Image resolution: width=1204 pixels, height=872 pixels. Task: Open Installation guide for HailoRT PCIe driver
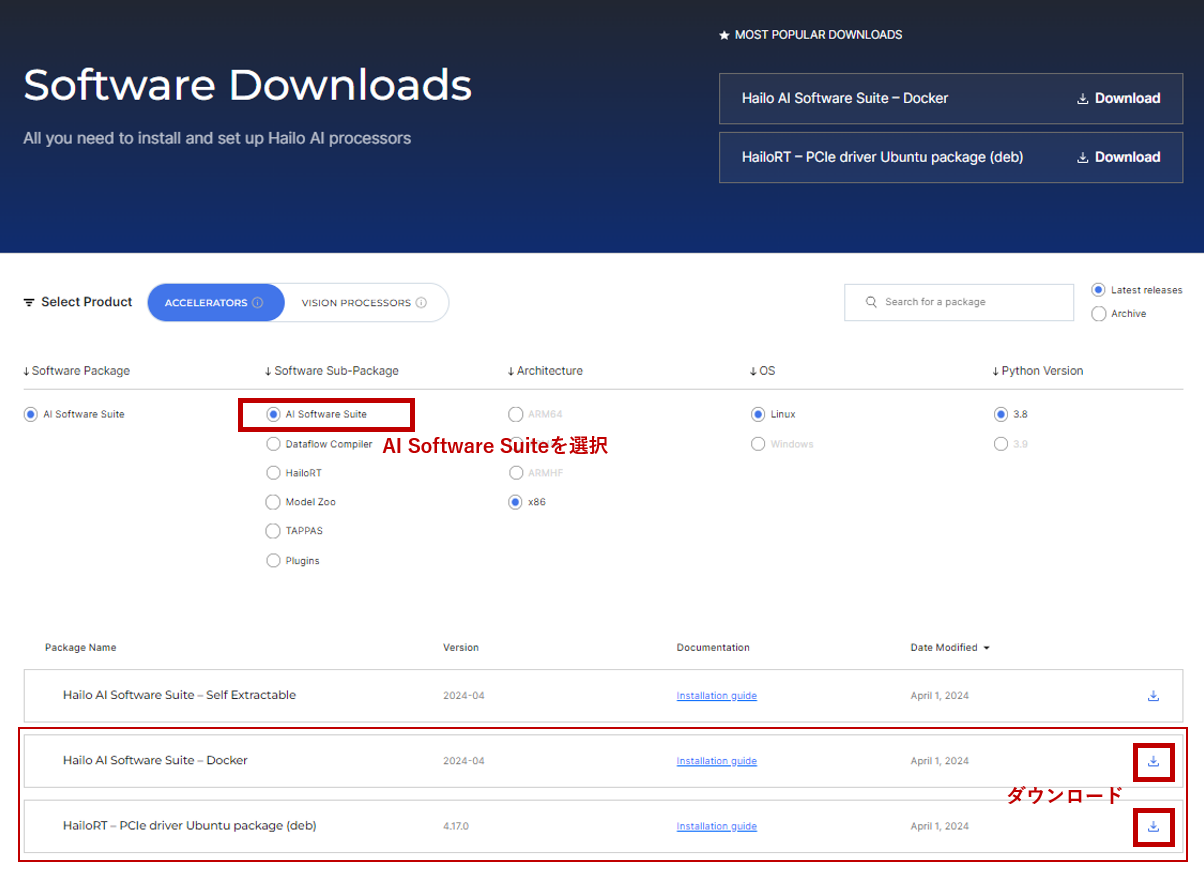[x=717, y=826]
